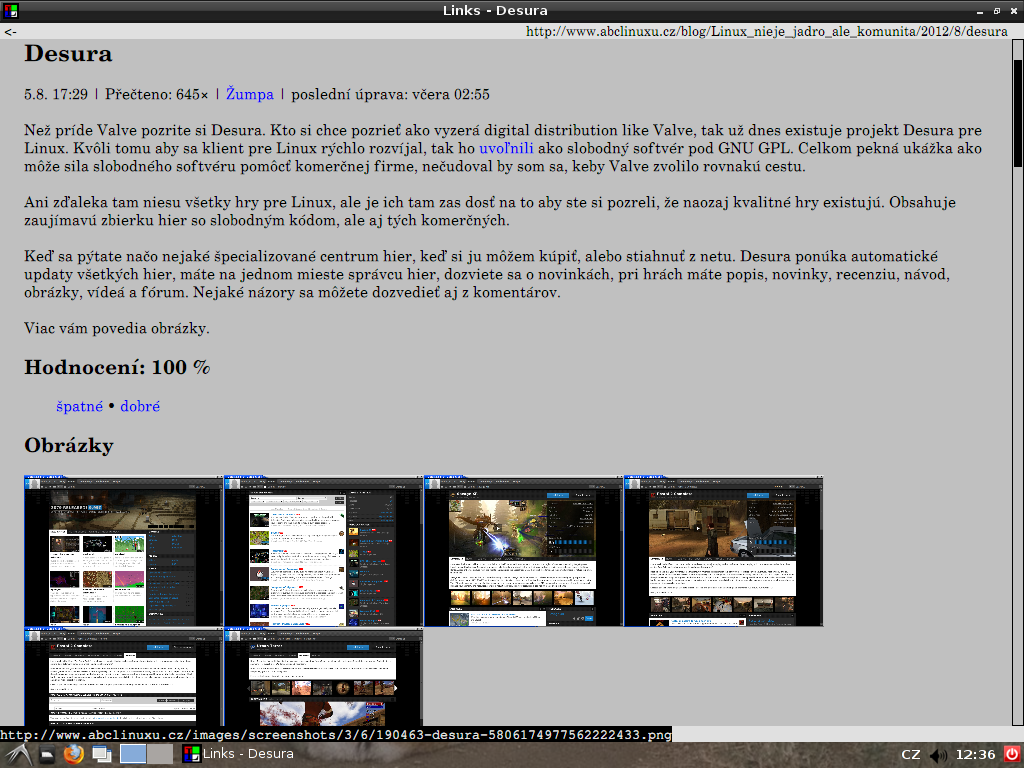Click 'poslední úprava: včera 02:55' text
This screenshot has width=1024, height=768.
point(390,94)
